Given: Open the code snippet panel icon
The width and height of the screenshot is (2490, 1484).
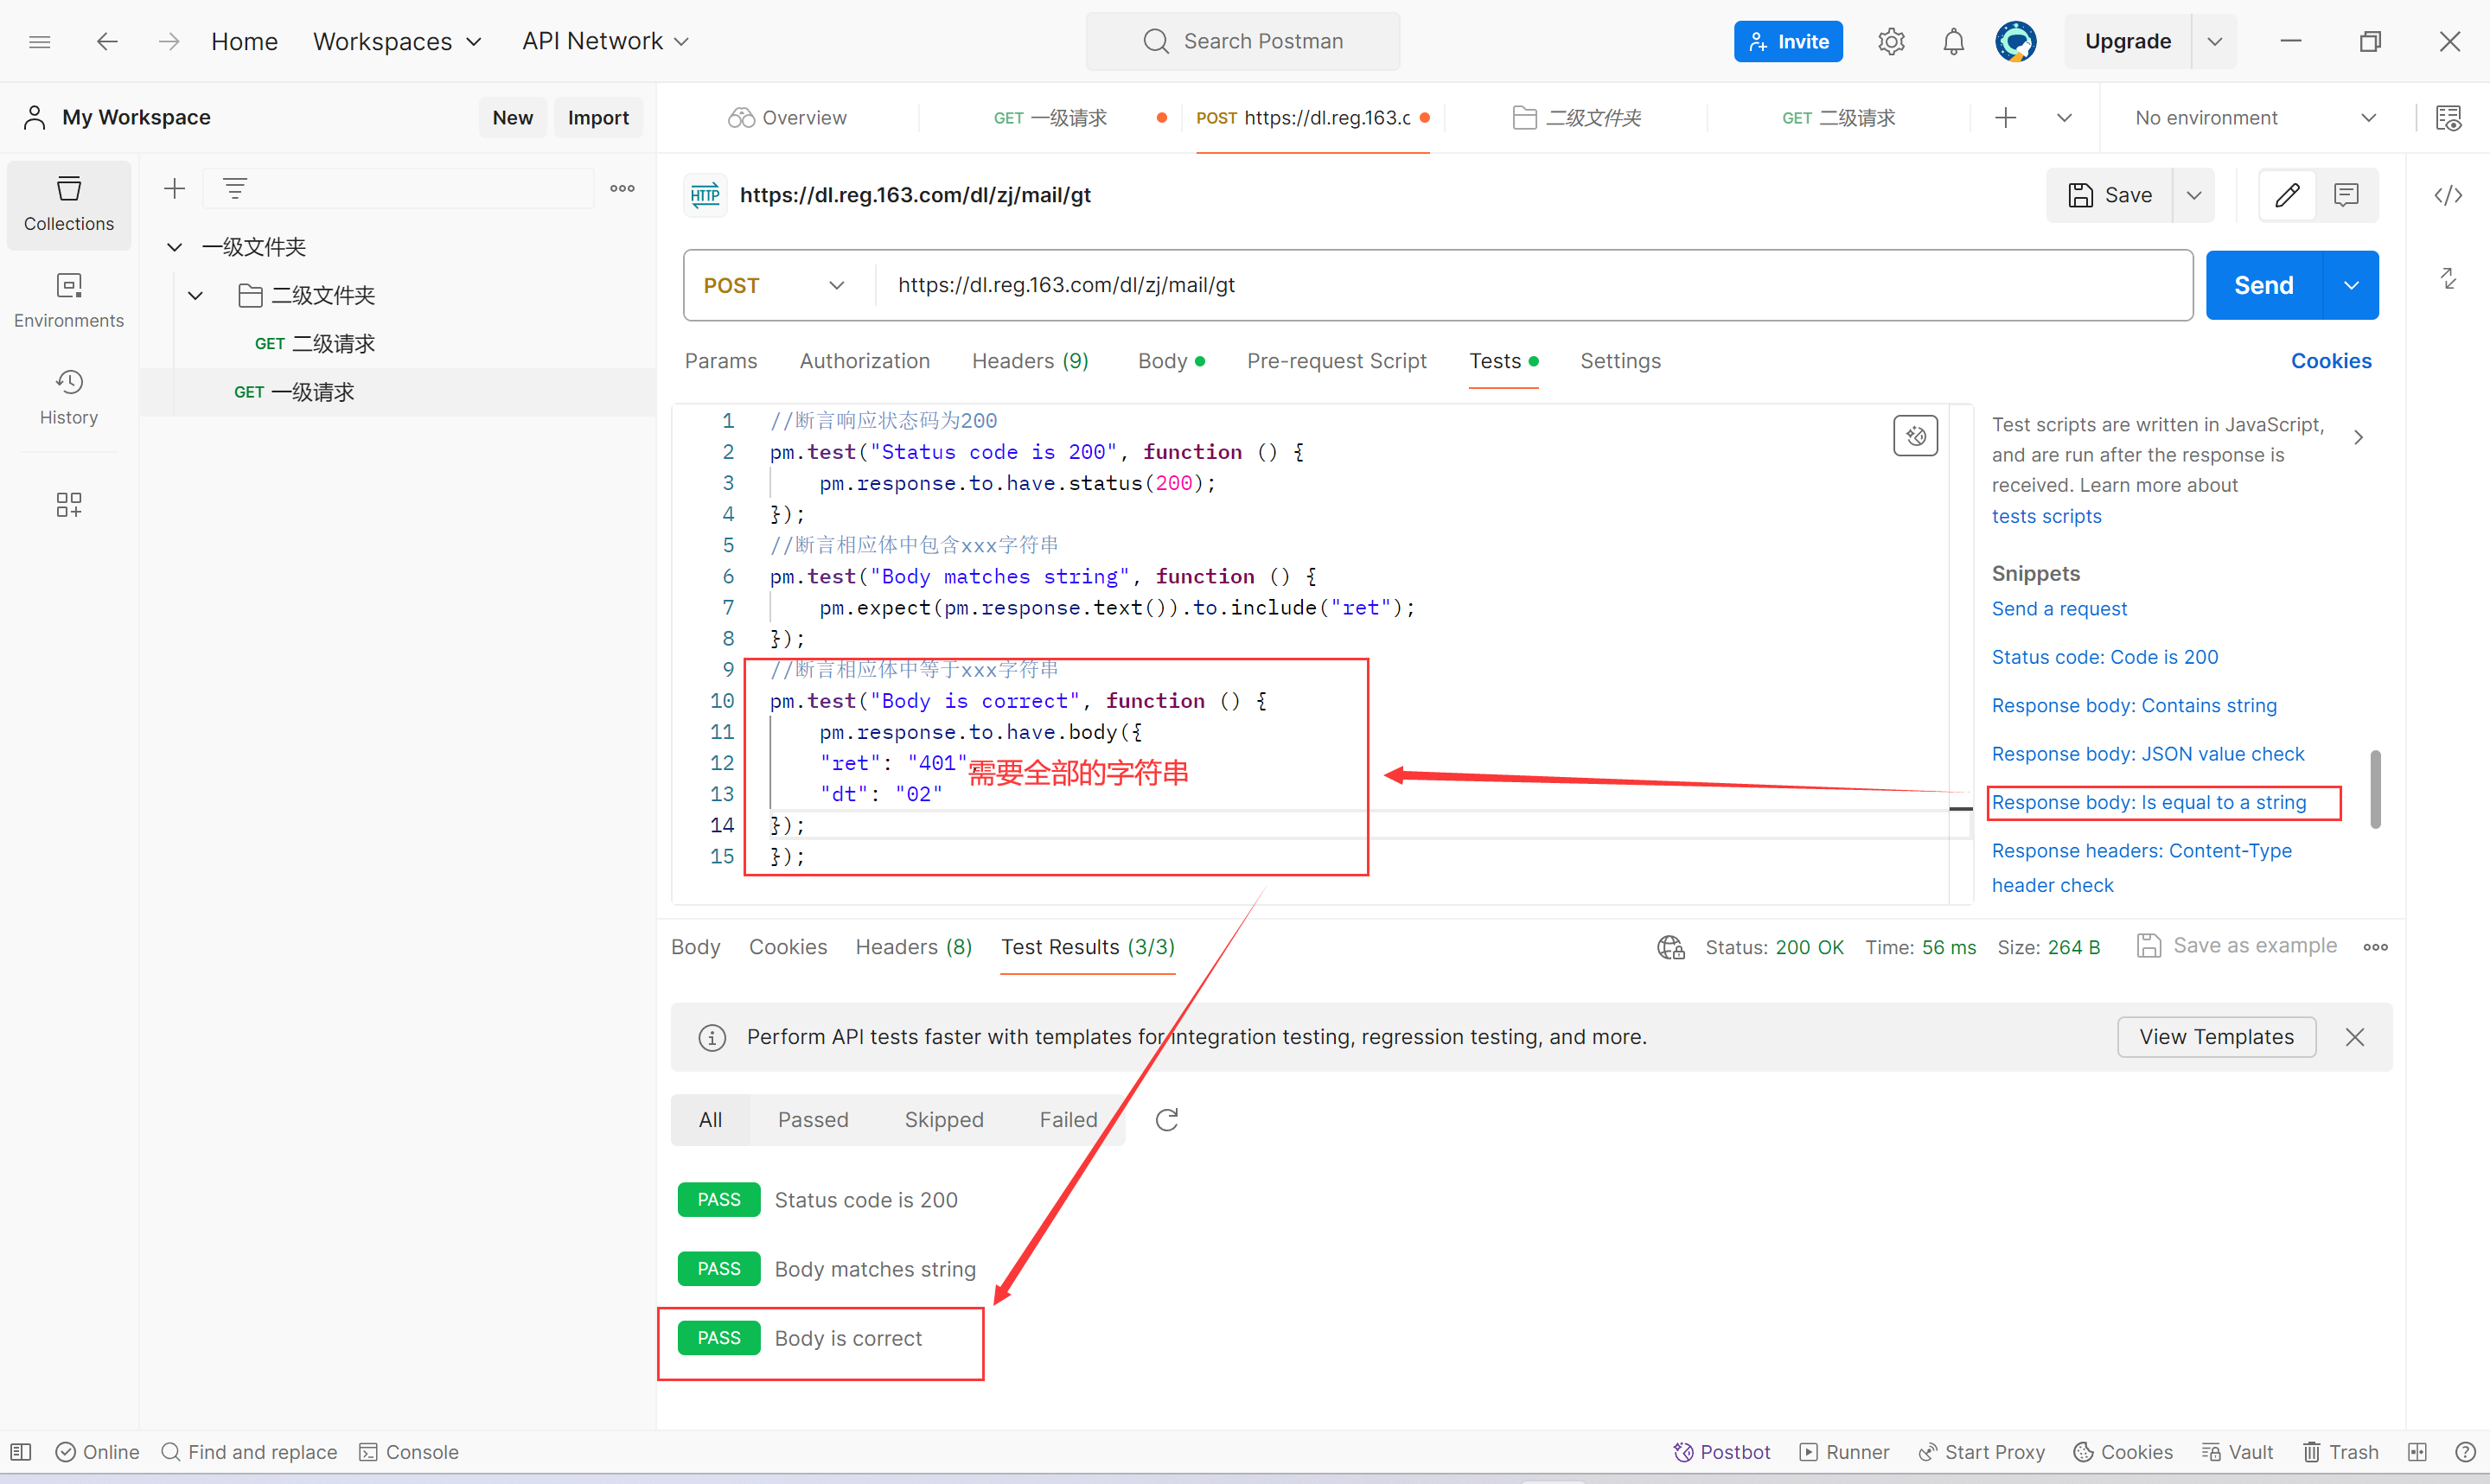Looking at the screenshot, I should pos(2446,196).
